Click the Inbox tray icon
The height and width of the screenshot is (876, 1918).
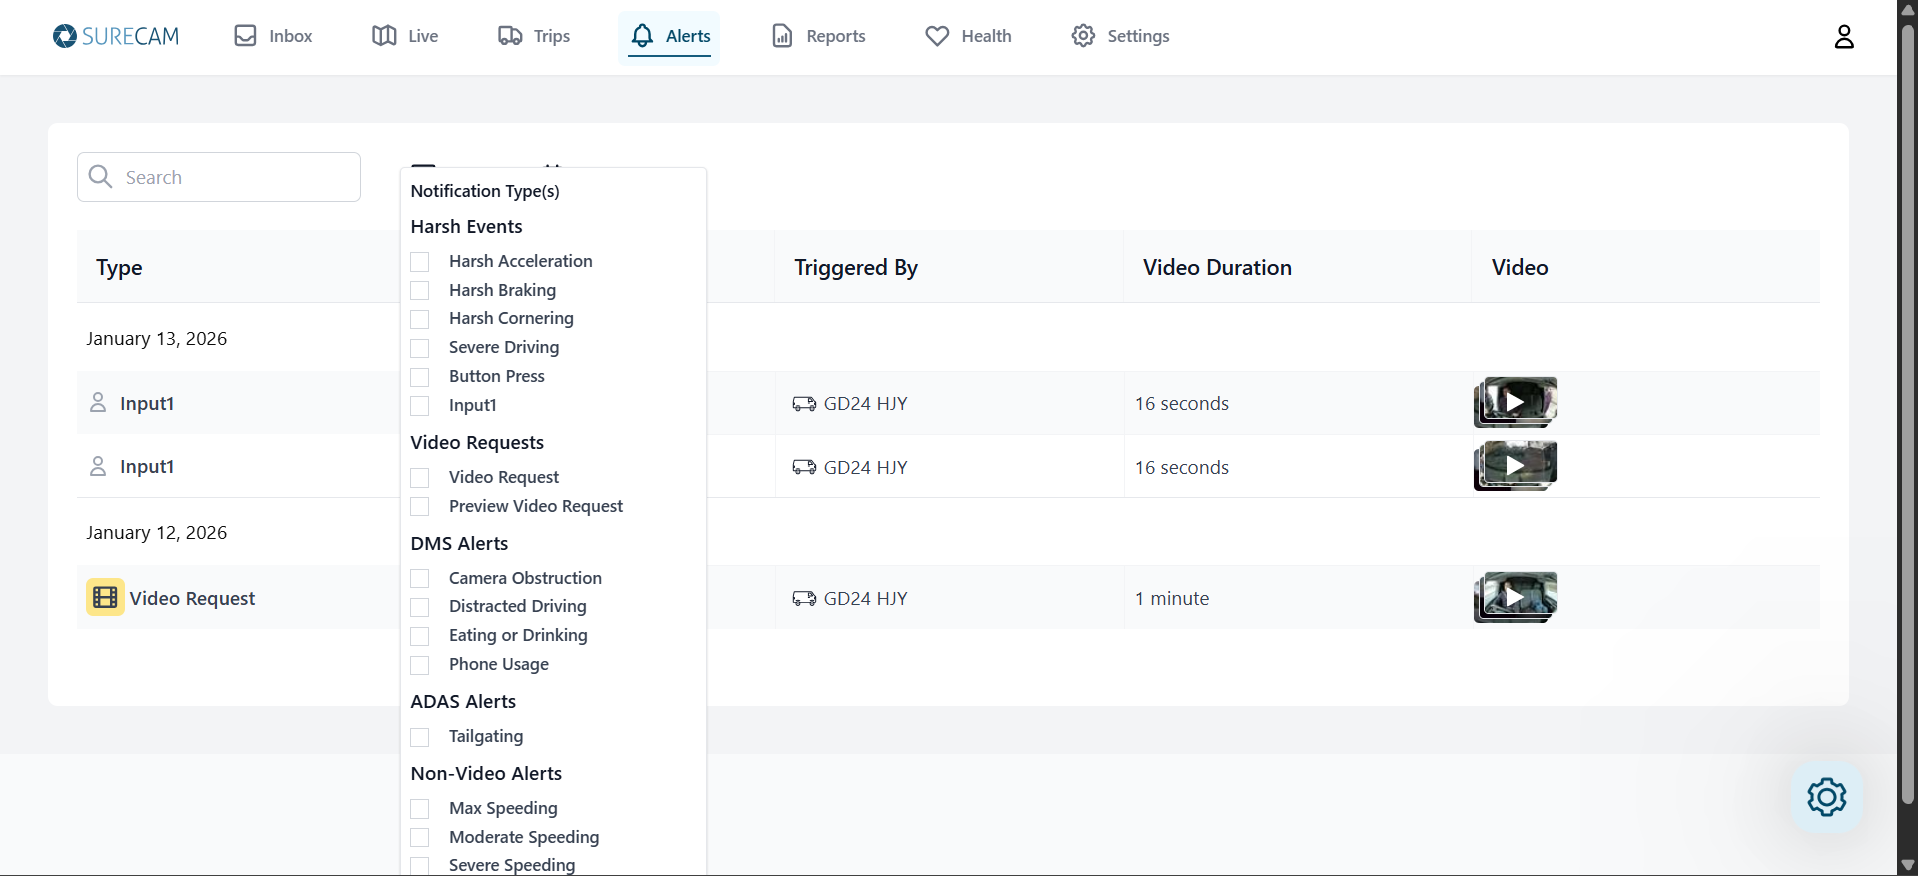(245, 36)
